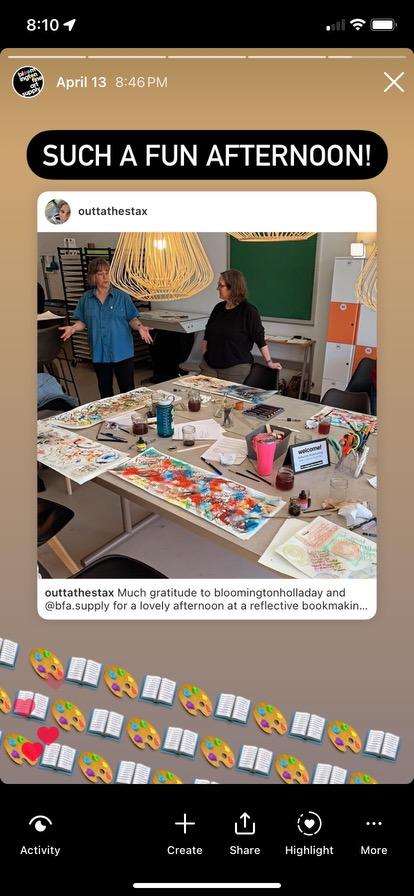Tap carousel multi-image indicator on photo

point(357,250)
